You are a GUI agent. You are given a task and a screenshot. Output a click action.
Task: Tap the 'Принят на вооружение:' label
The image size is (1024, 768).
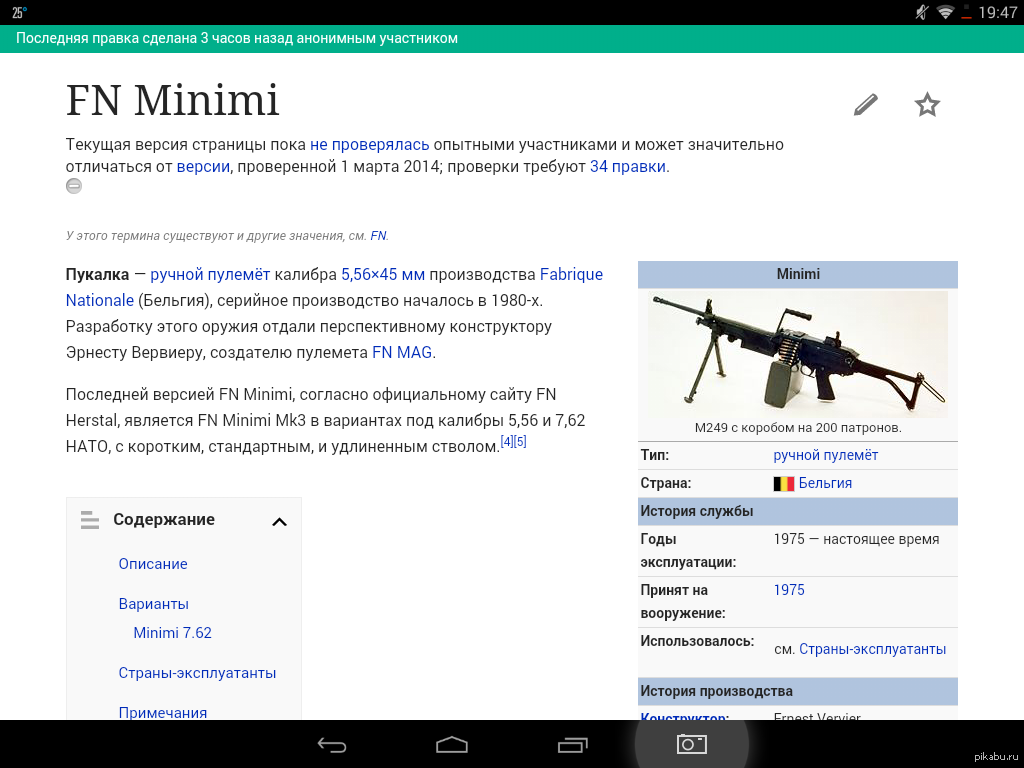click(x=683, y=601)
